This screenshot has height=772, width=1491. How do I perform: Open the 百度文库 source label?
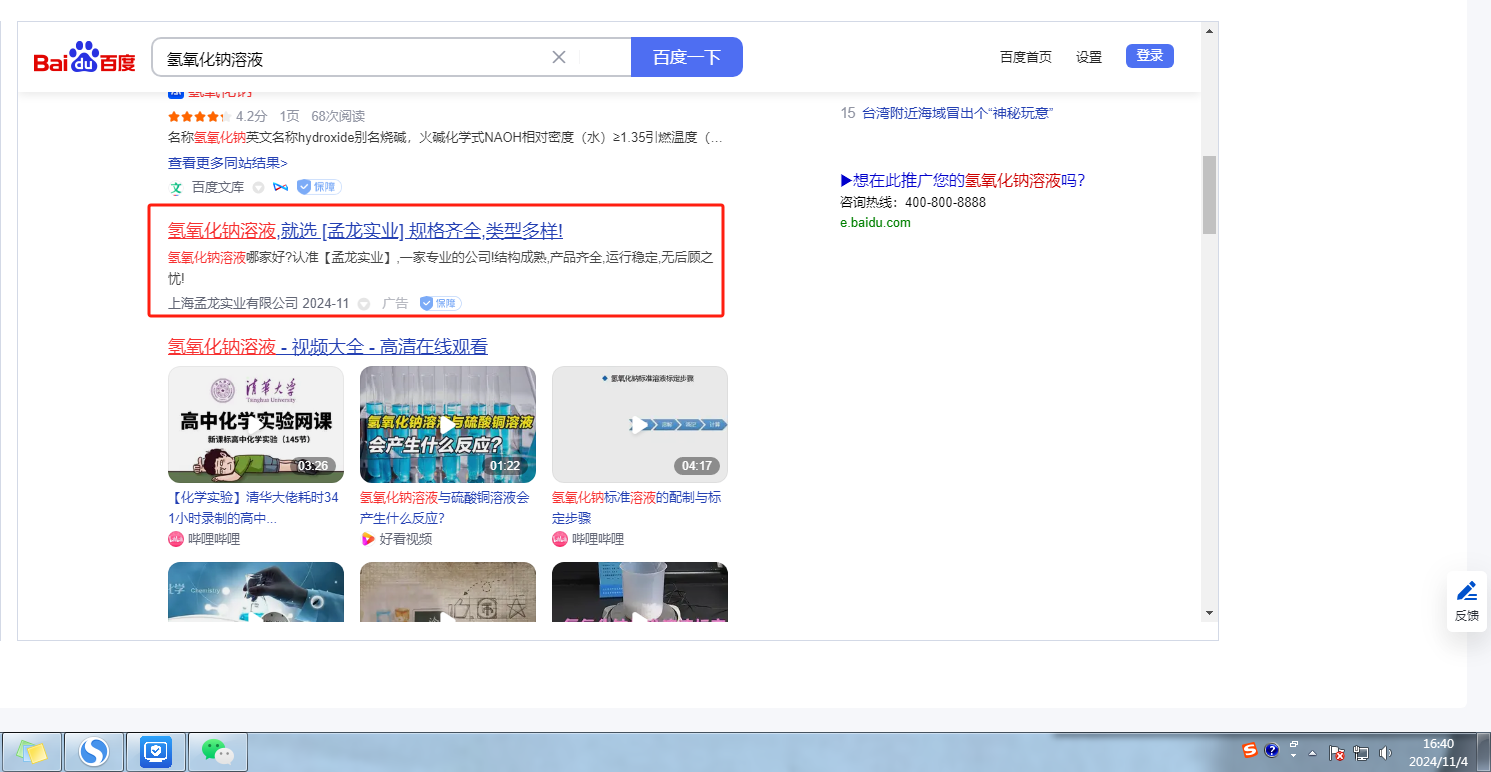[x=218, y=187]
